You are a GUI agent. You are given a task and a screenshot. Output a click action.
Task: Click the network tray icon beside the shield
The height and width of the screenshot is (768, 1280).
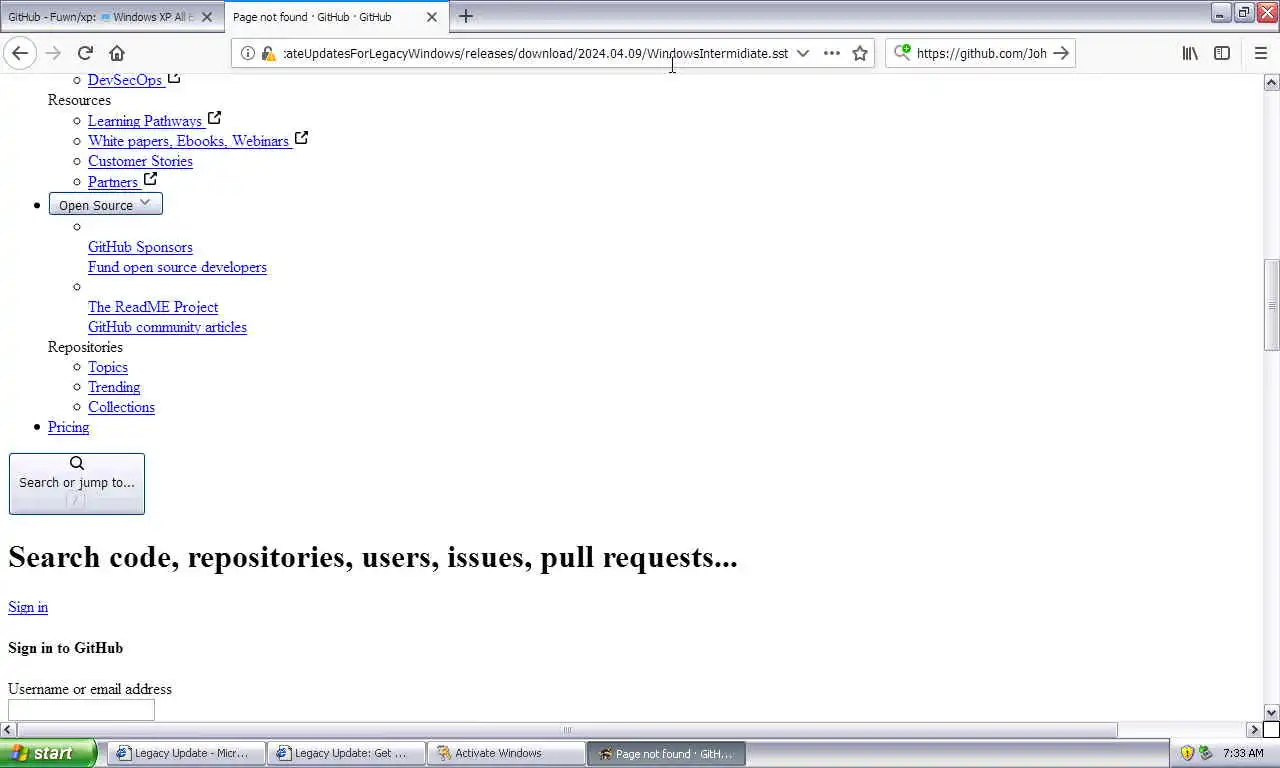[1205, 753]
